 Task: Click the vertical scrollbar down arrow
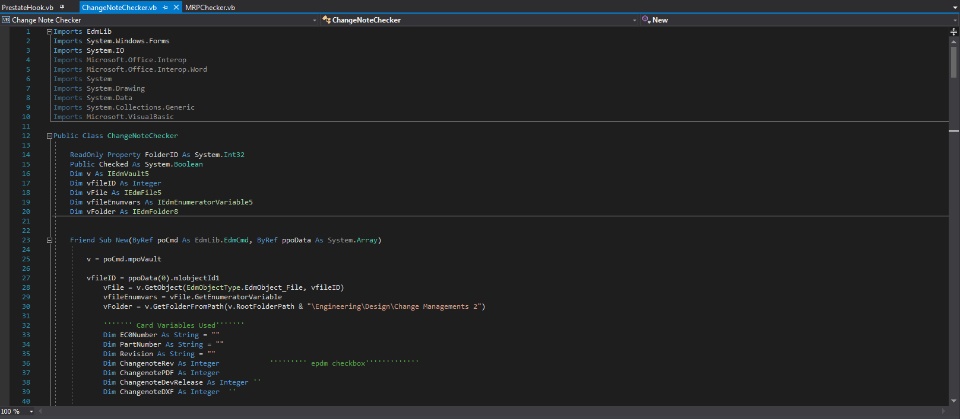tap(954, 402)
